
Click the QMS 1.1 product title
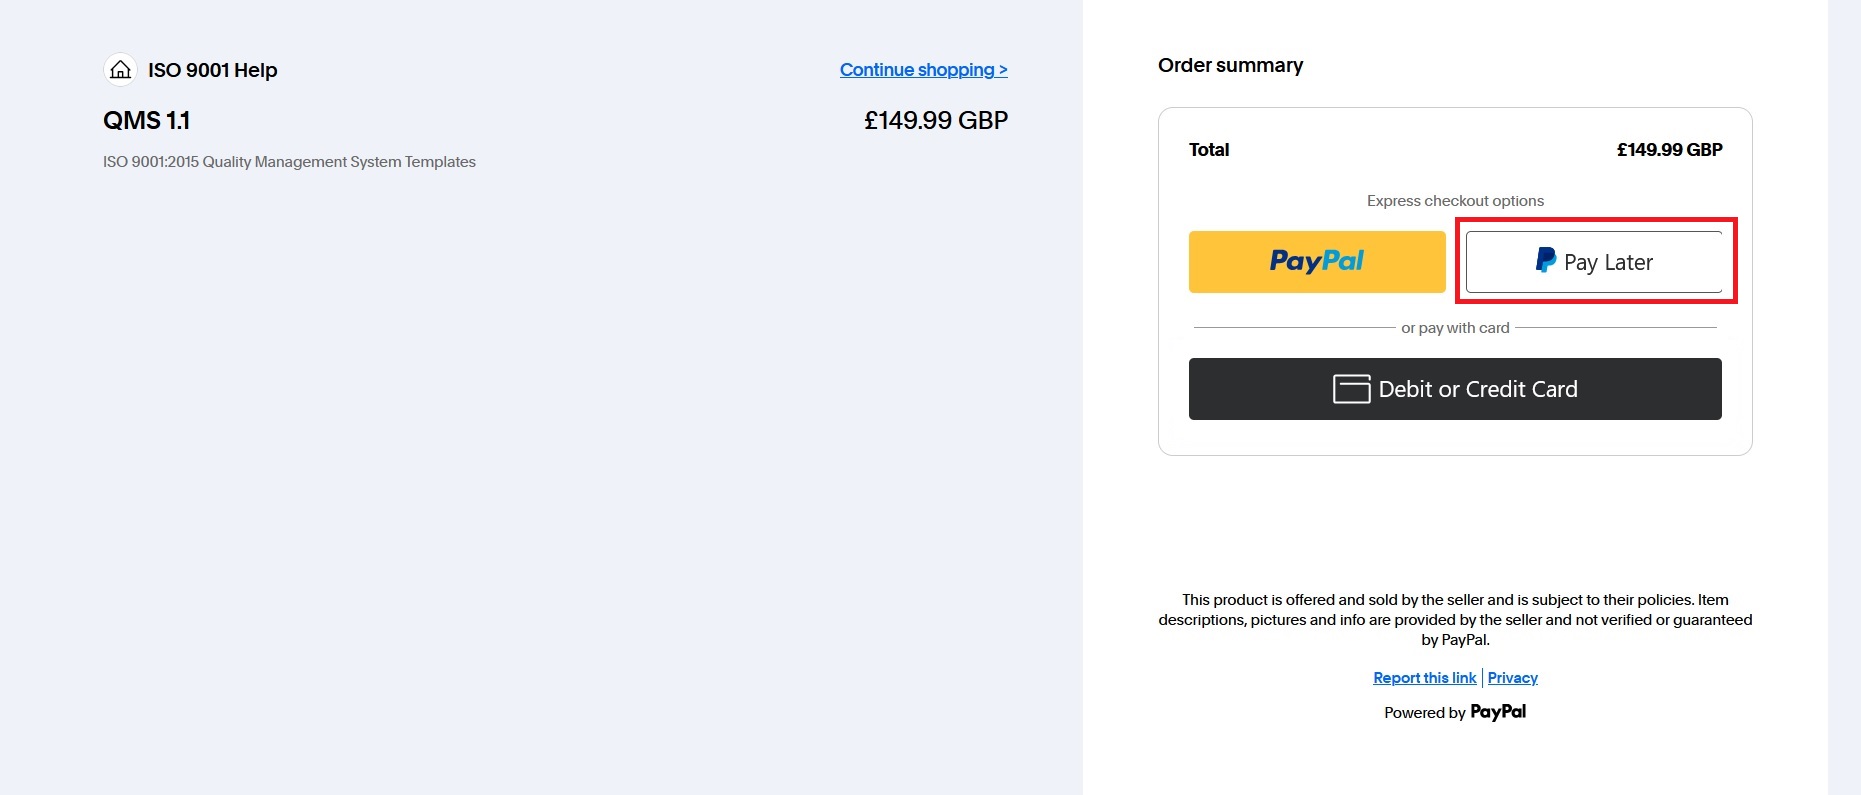coord(146,121)
